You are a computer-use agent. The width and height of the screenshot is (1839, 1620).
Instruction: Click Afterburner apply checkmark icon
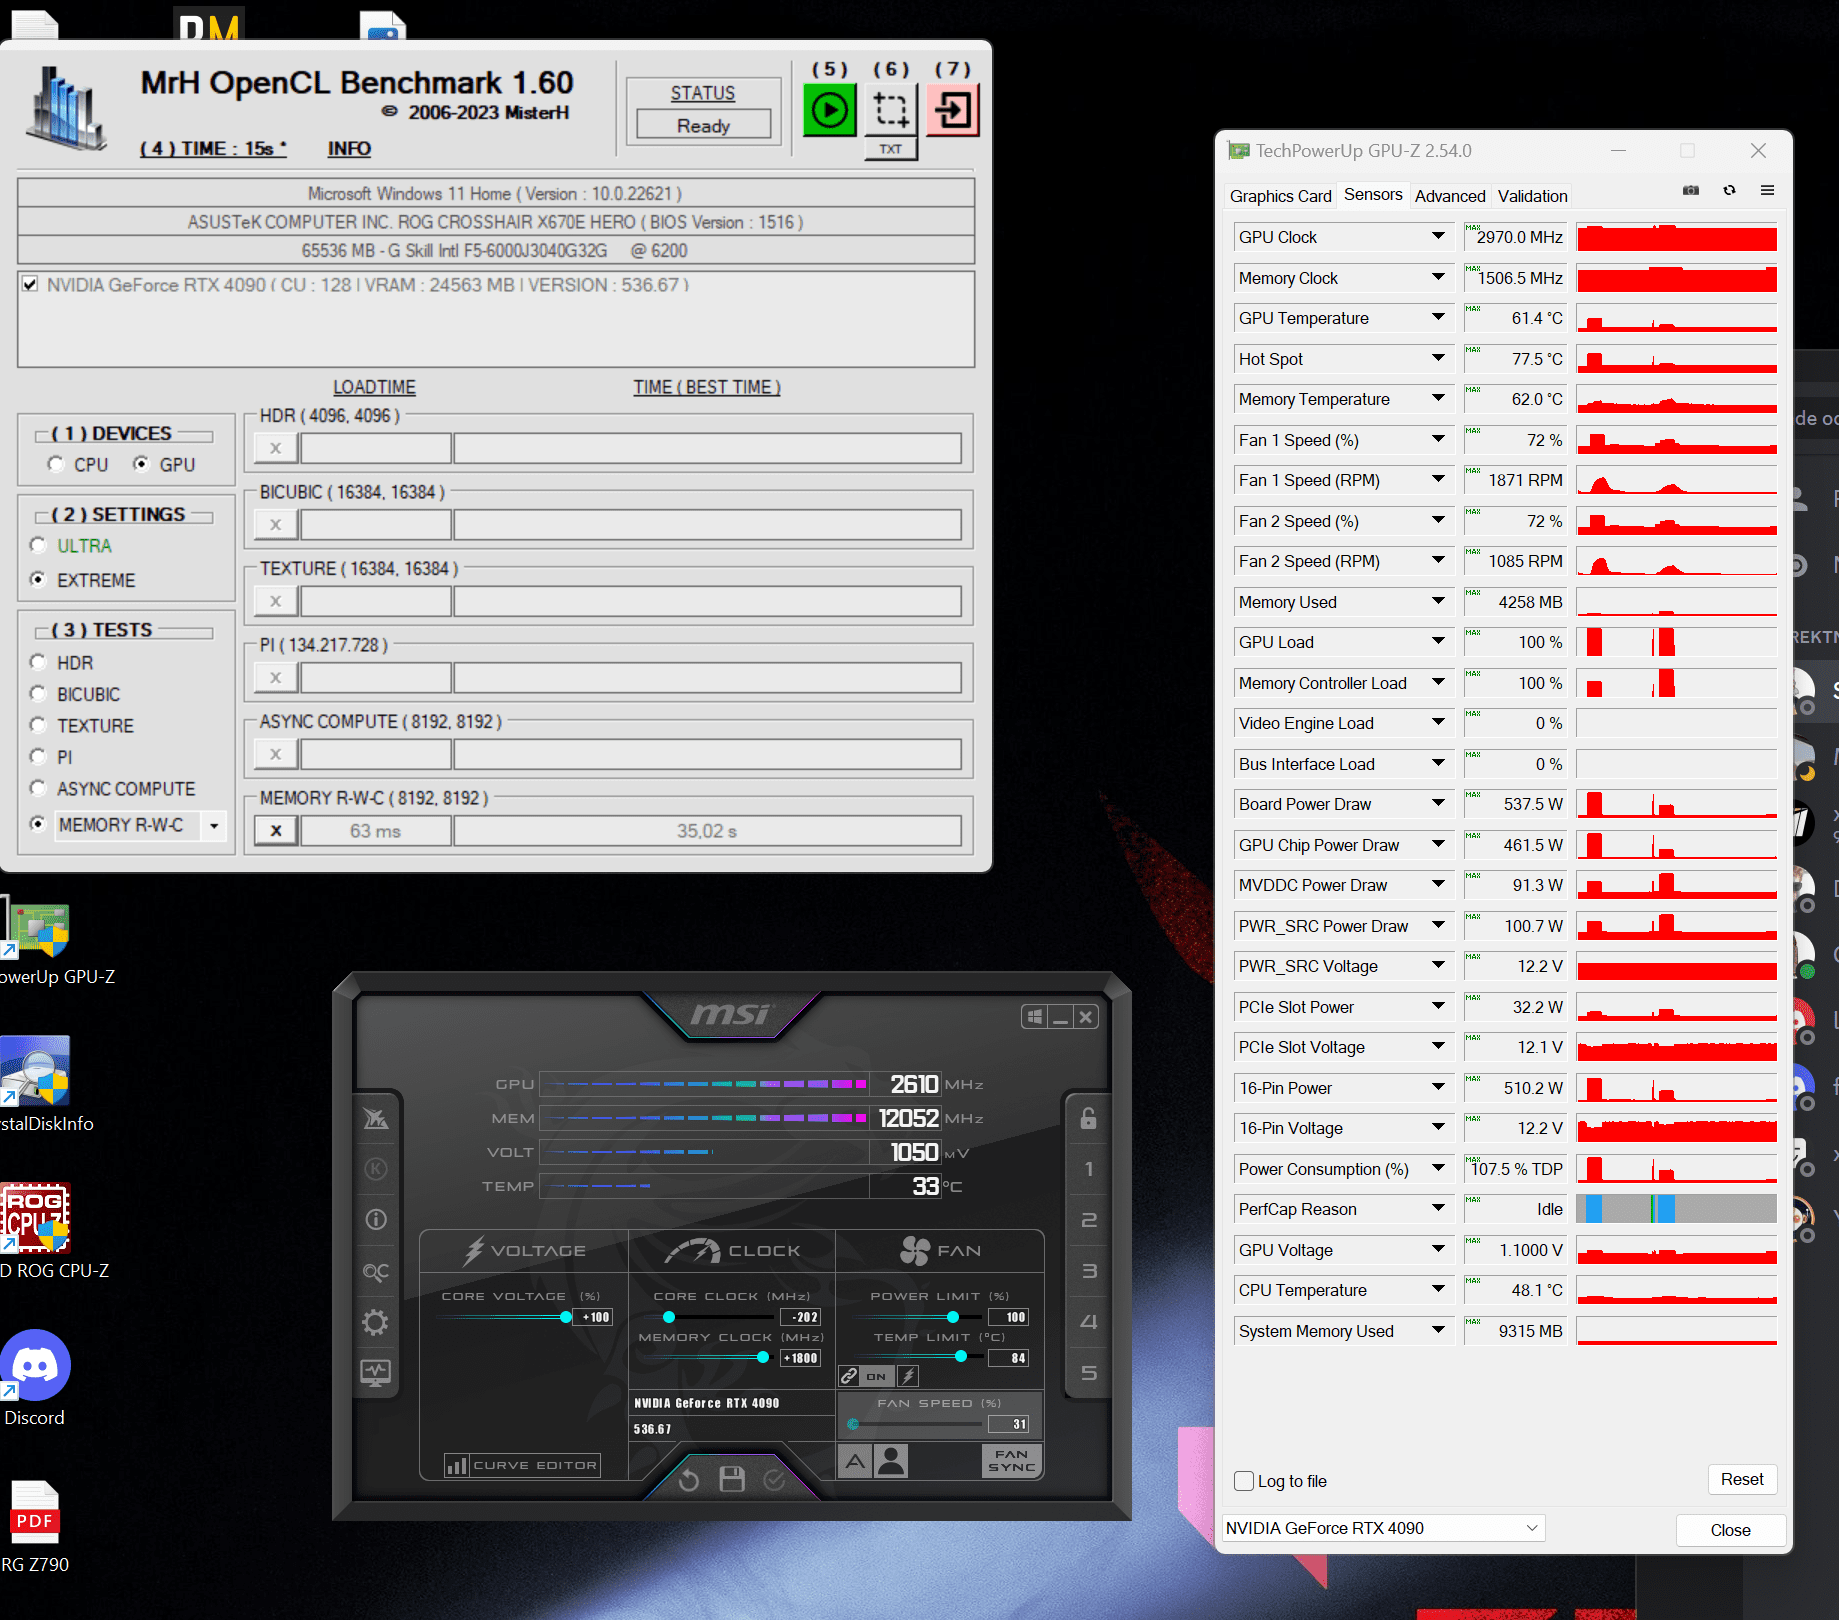[775, 1480]
